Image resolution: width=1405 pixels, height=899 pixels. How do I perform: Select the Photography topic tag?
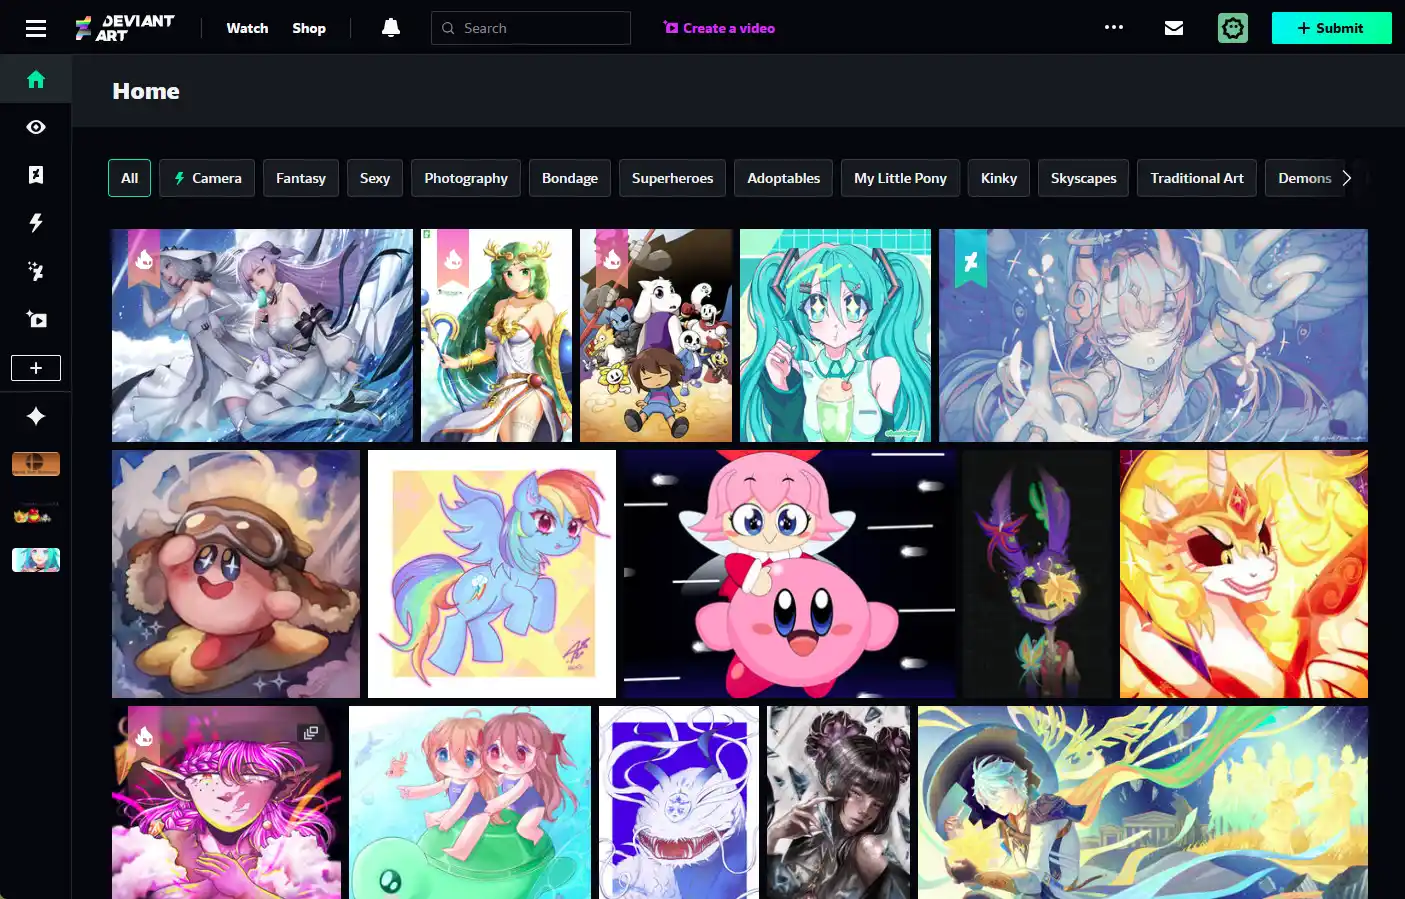[x=466, y=178]
